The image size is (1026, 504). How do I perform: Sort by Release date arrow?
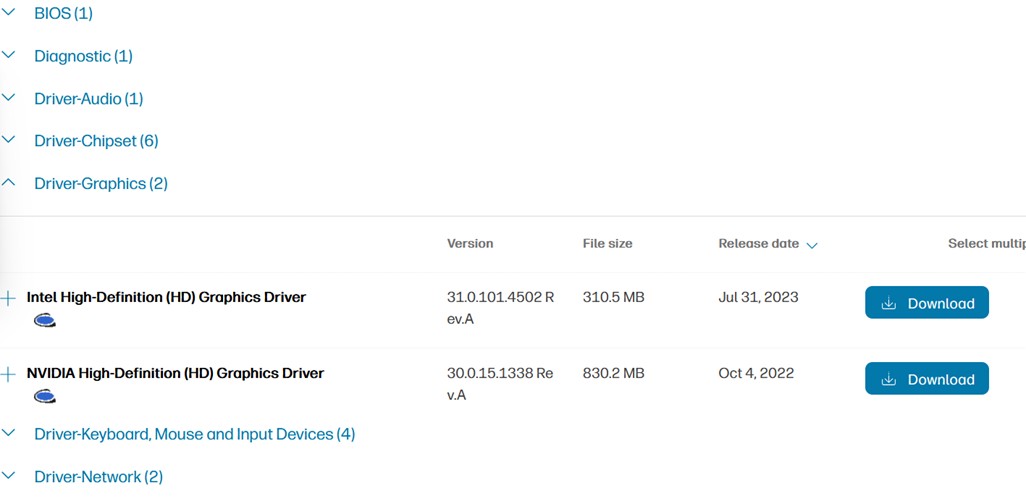(812, 245)
